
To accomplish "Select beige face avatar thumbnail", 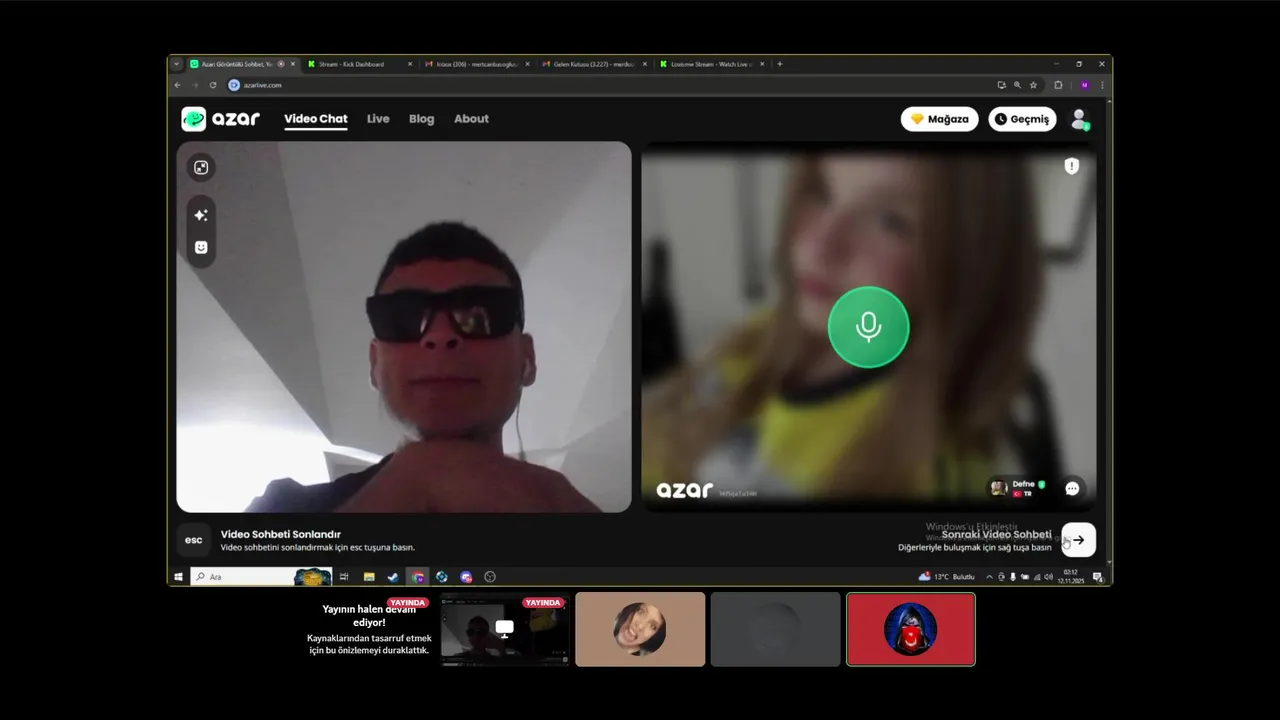I will pos(640,629).
